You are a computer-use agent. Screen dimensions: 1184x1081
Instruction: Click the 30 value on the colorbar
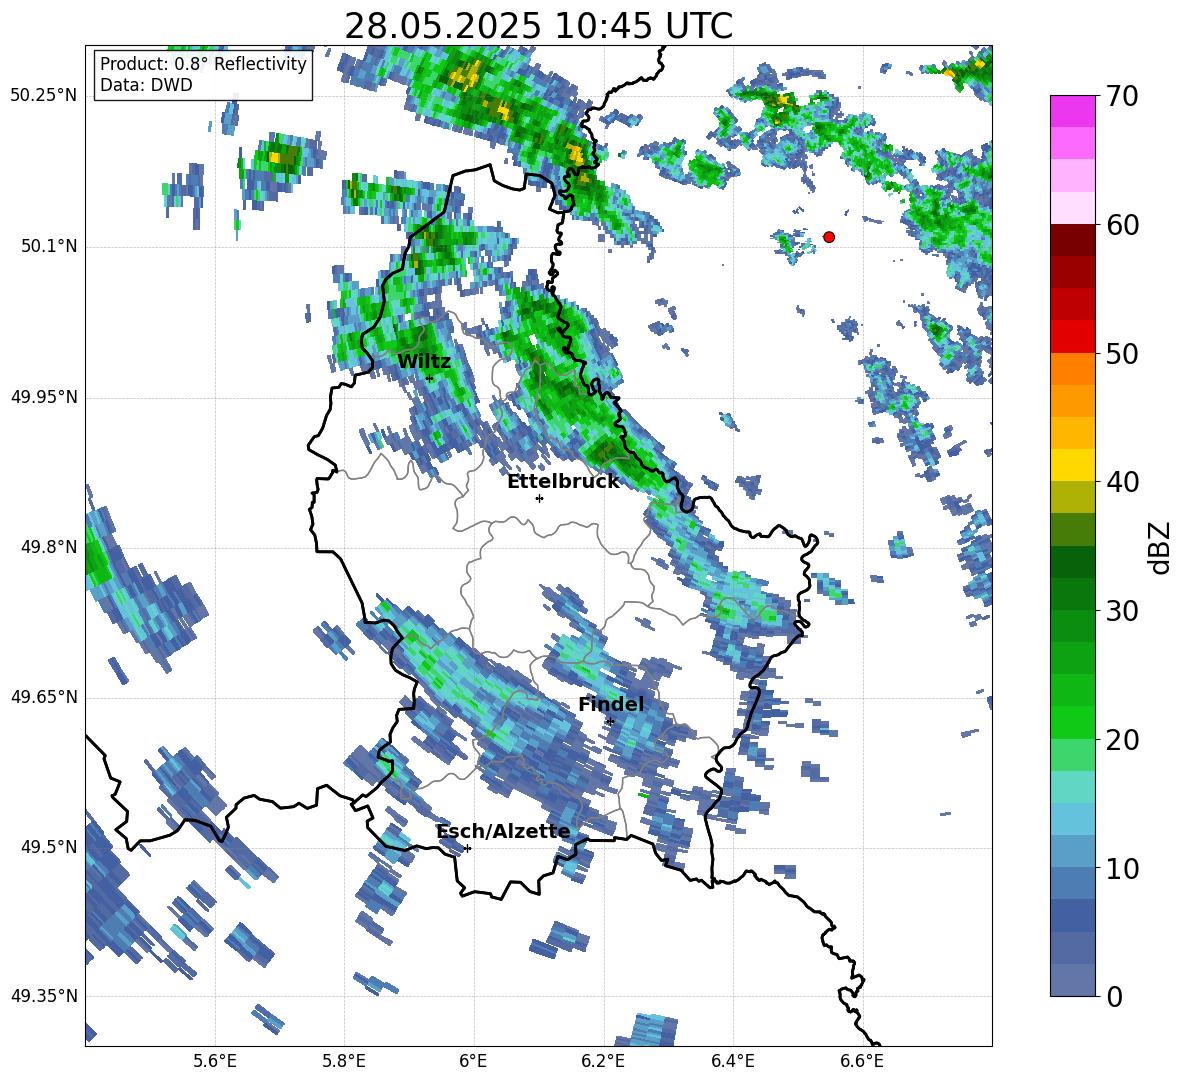click(x=1121, y=611)
